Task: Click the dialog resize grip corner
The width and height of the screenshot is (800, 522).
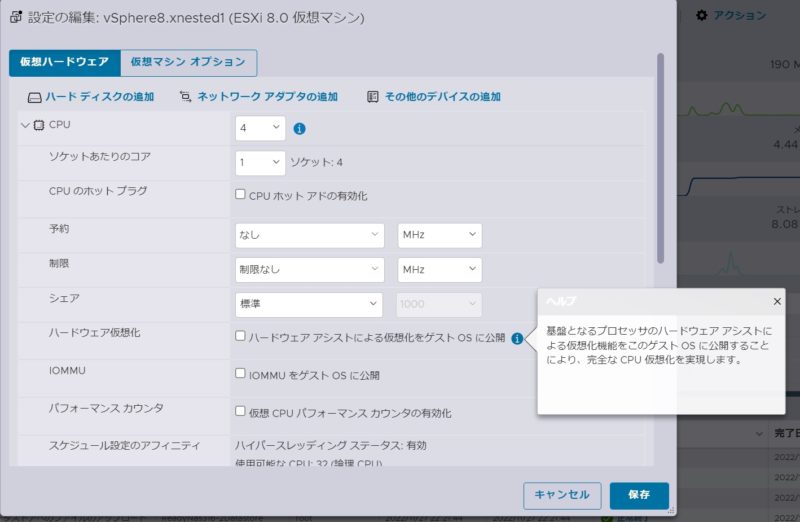Action: tap(671, 510)
